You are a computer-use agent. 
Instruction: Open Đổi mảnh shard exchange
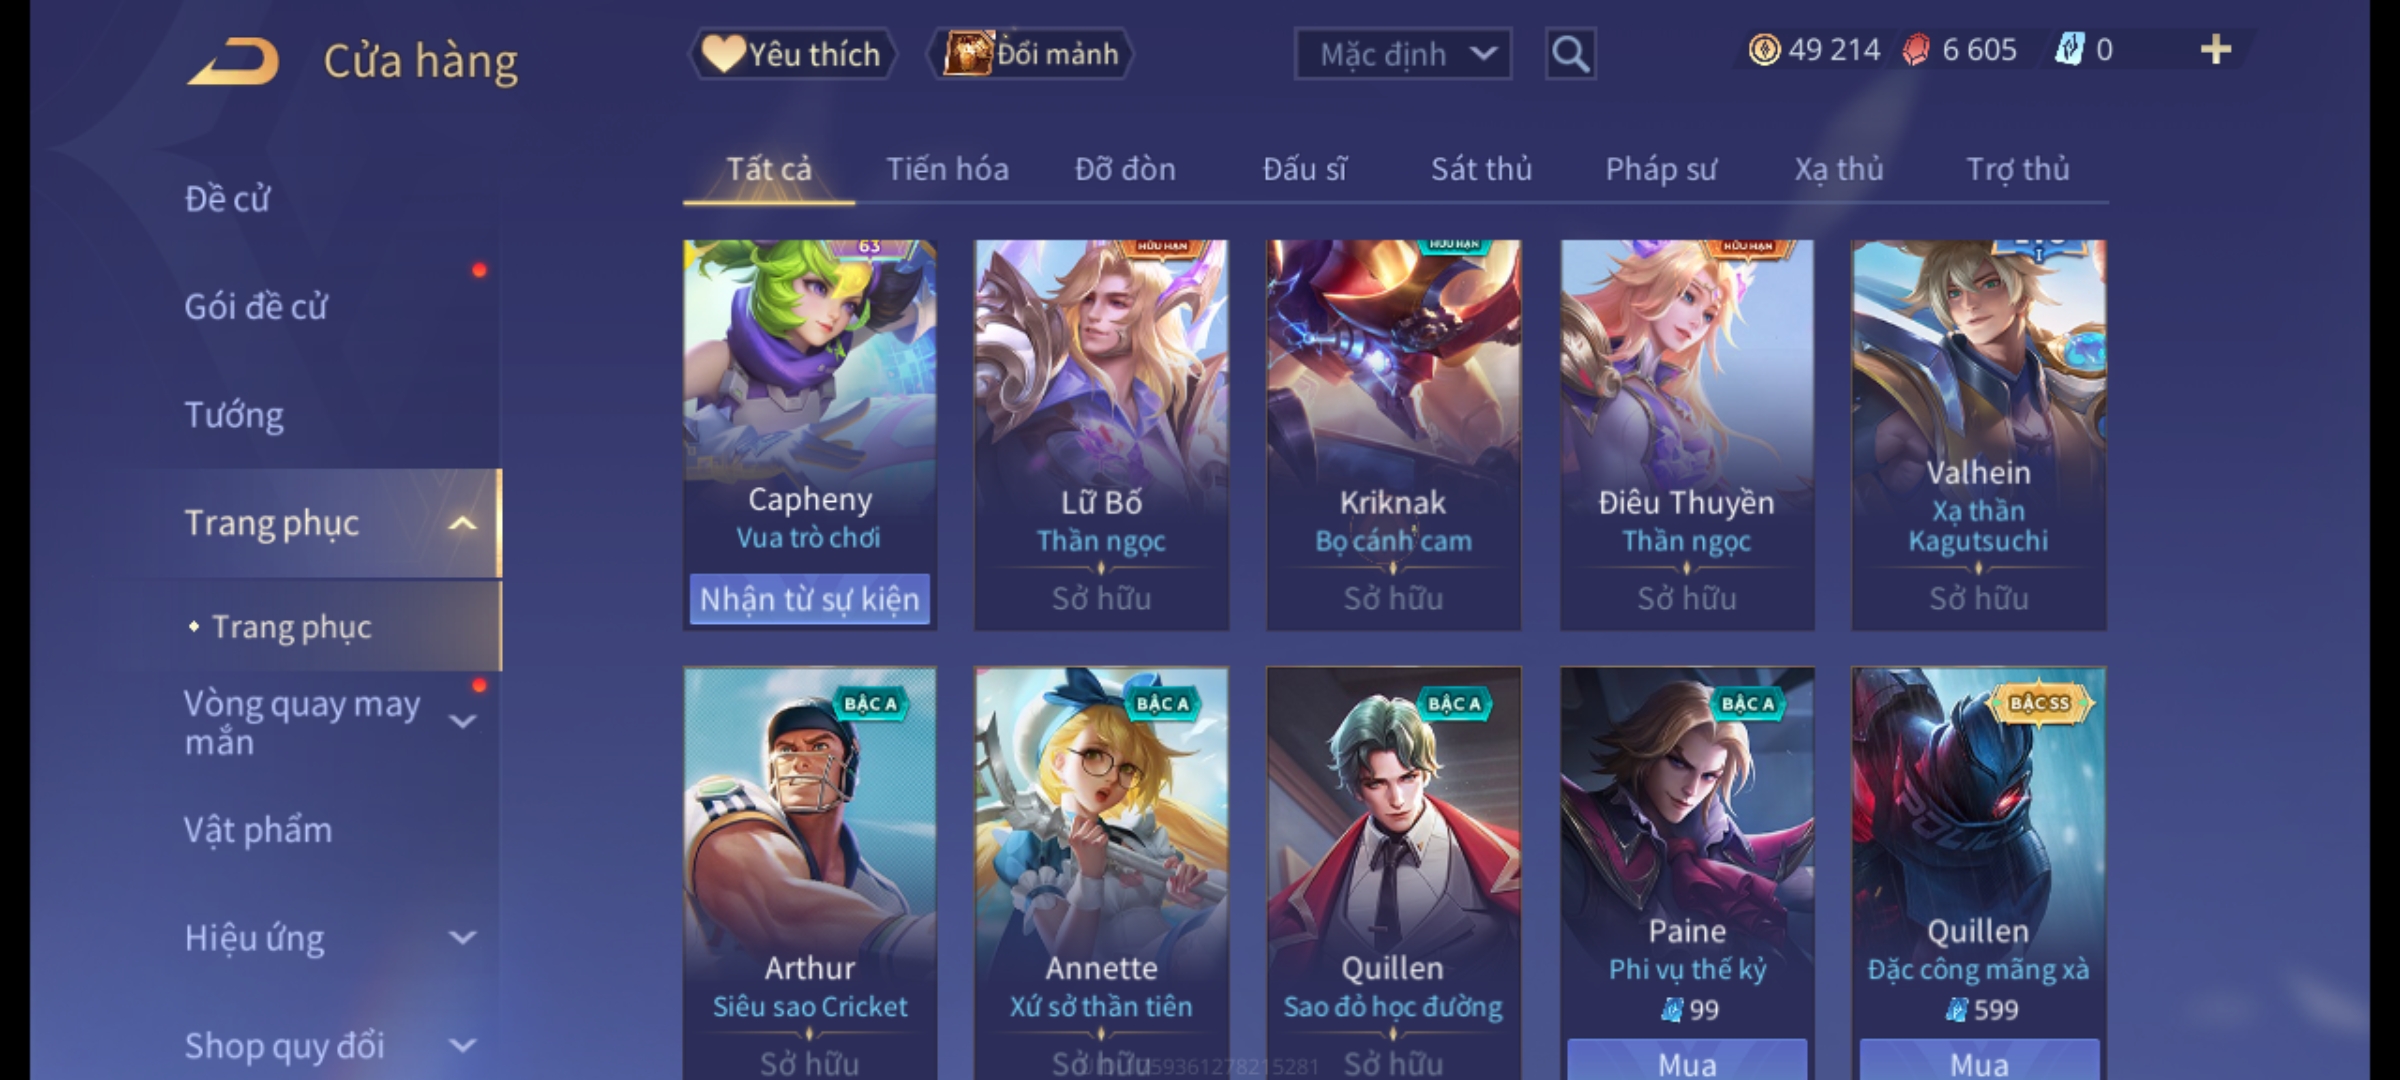click(1031, 54)
